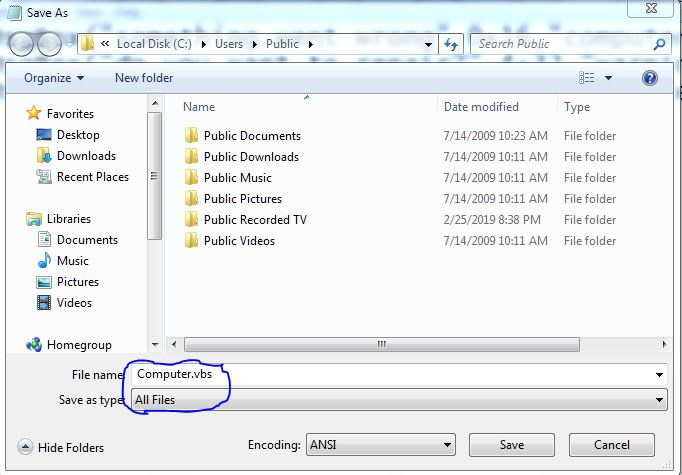Viewport: 682px width, 475px height.
Task: Click the search magnifier icon
Action: click(x=659, y=44)
